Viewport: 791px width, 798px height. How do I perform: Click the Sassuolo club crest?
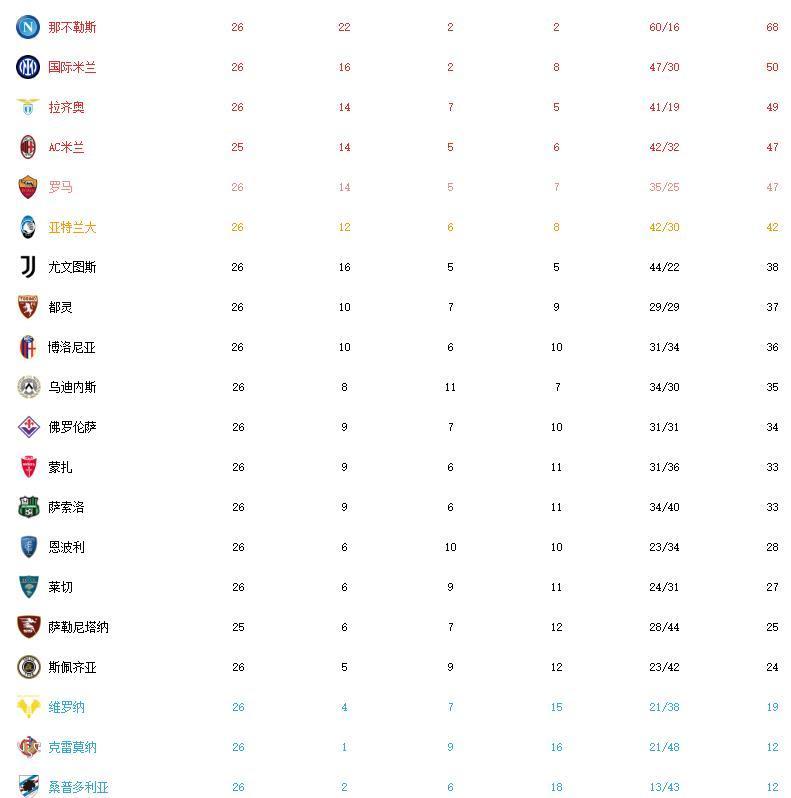(27, 507)
